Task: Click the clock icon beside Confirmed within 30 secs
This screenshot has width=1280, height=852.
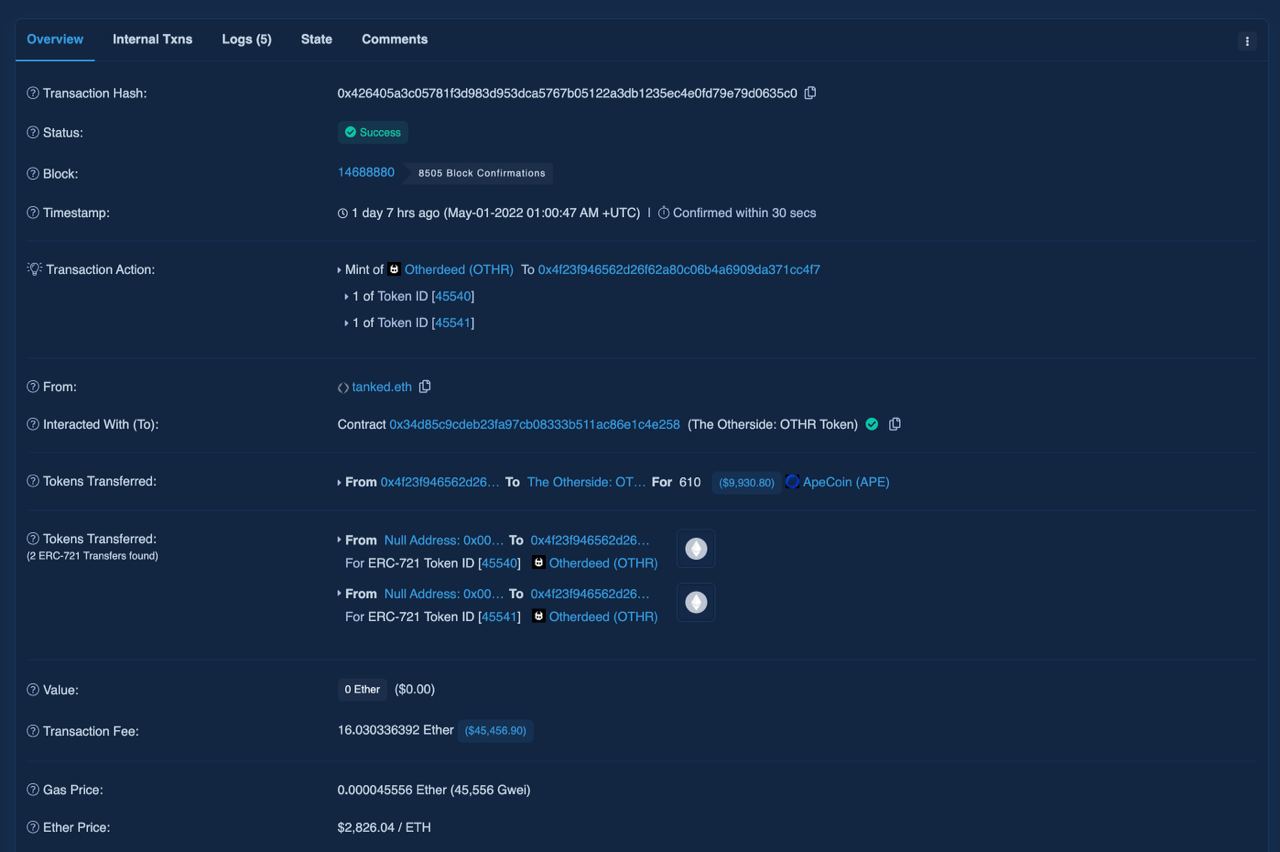Action: (x=664, y=213)
